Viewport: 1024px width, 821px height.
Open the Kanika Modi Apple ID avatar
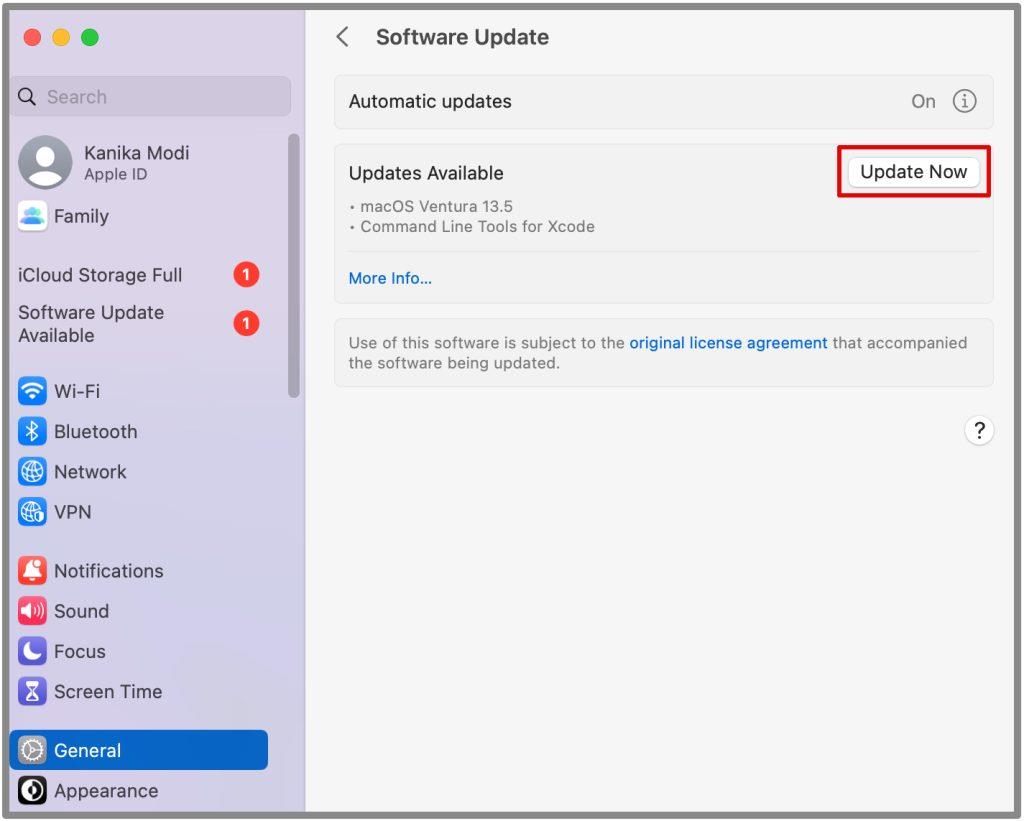[x=45, y=162]
